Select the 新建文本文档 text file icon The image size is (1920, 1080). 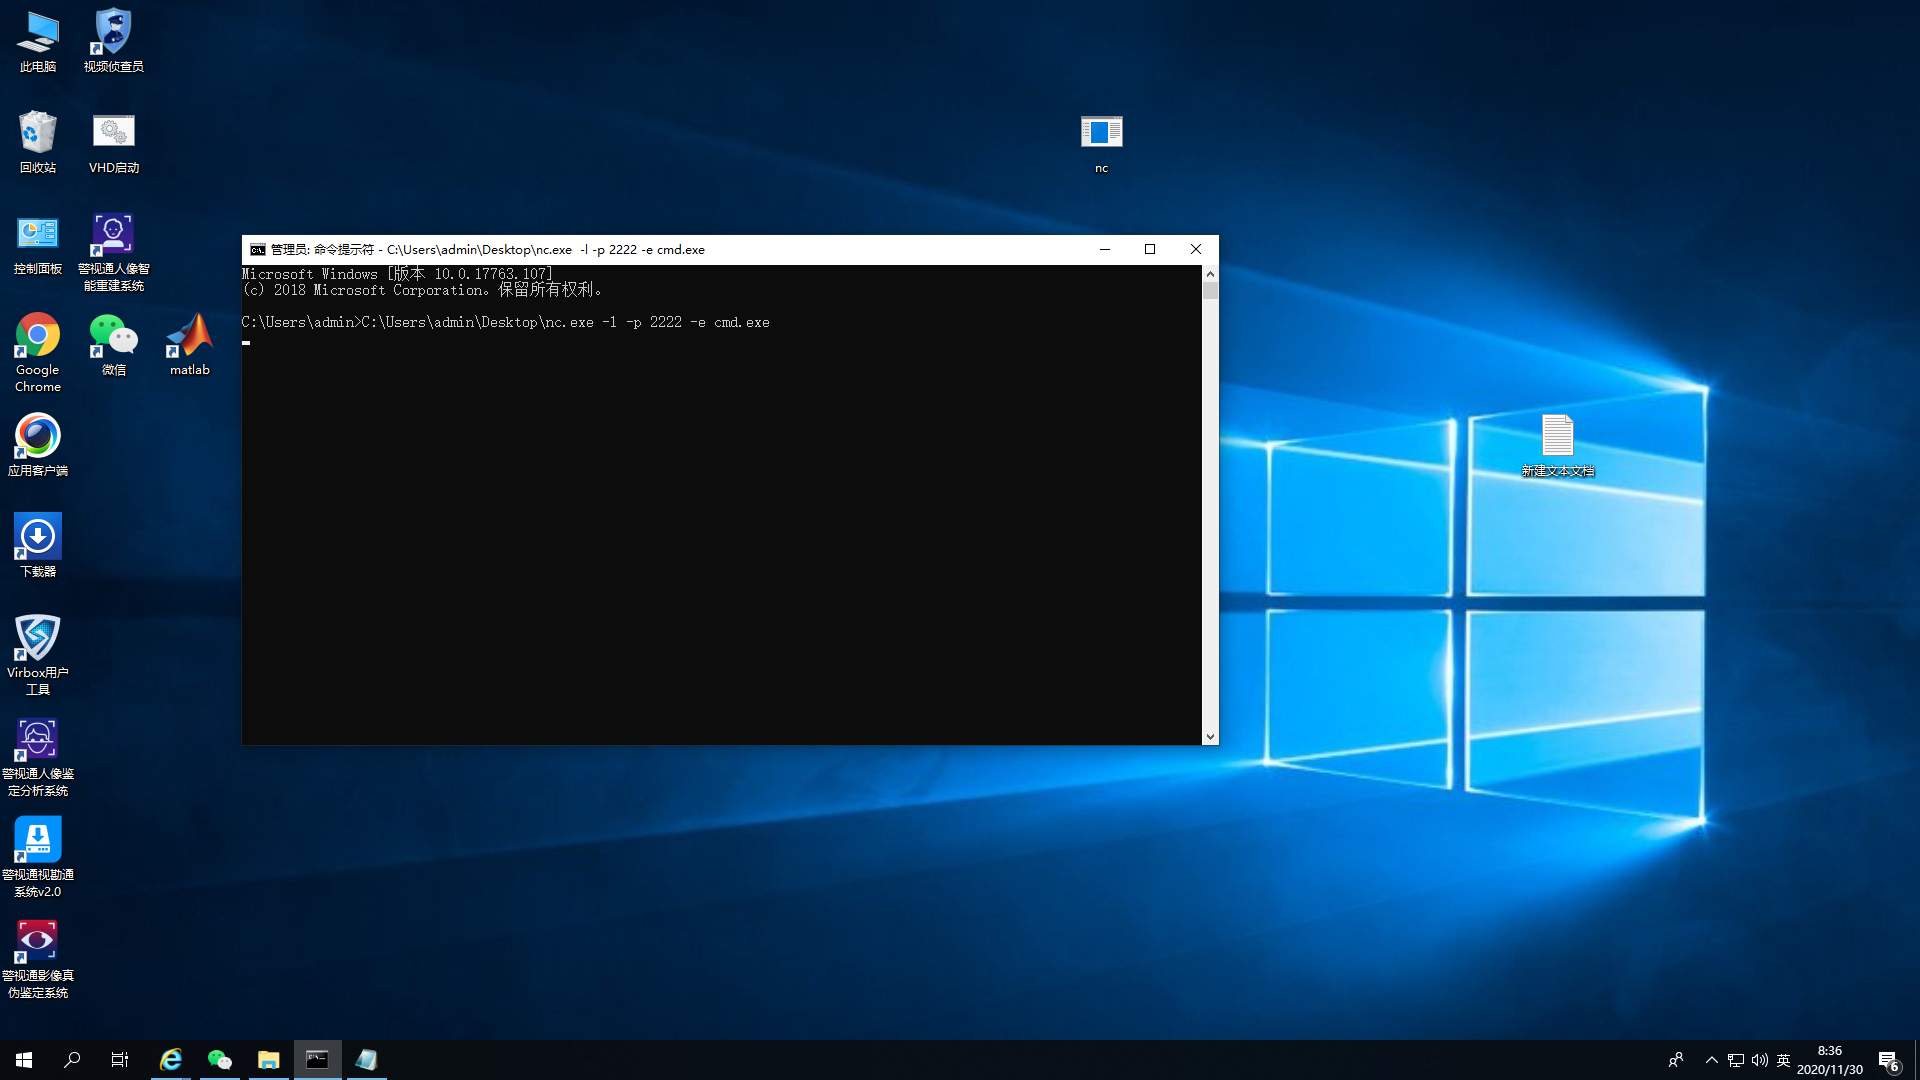click(x=1557, y=436)
